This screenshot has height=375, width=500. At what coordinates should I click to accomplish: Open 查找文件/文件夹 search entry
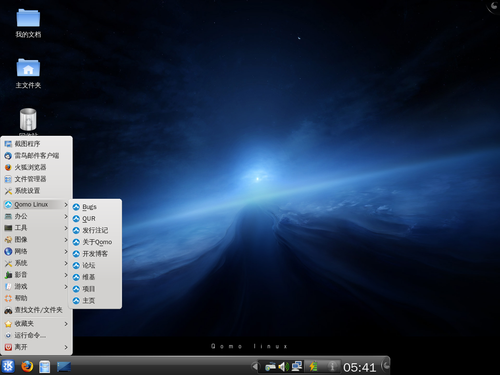point(36,310)
